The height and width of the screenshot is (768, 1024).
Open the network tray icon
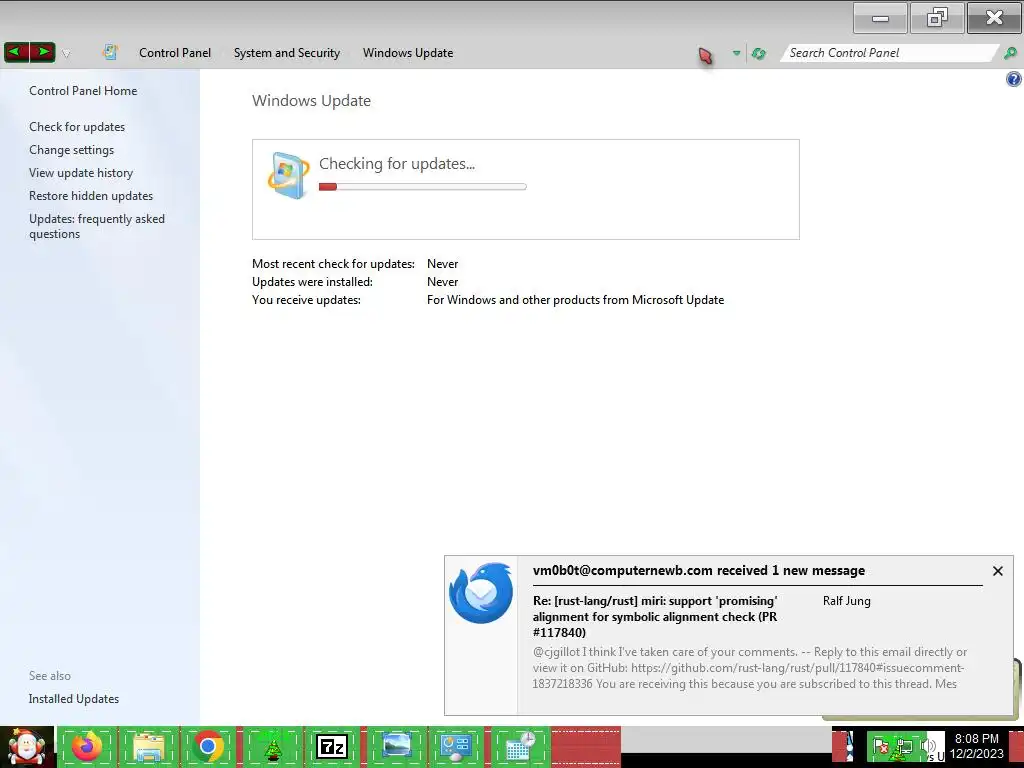[904, 746]
